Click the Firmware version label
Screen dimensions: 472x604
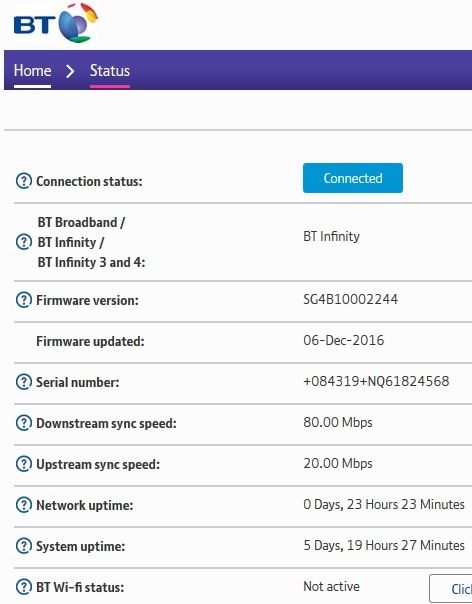click(x=87, y=300)
